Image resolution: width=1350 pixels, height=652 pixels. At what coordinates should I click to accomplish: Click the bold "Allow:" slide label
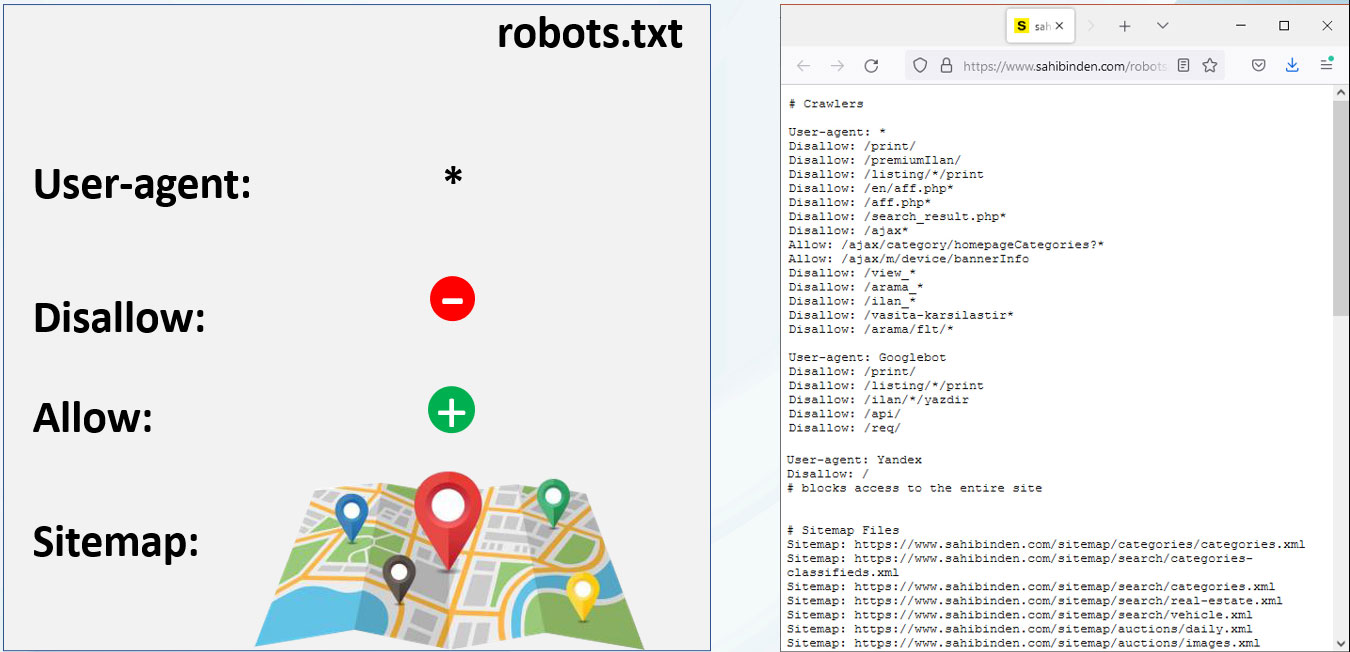coord(93,417)
